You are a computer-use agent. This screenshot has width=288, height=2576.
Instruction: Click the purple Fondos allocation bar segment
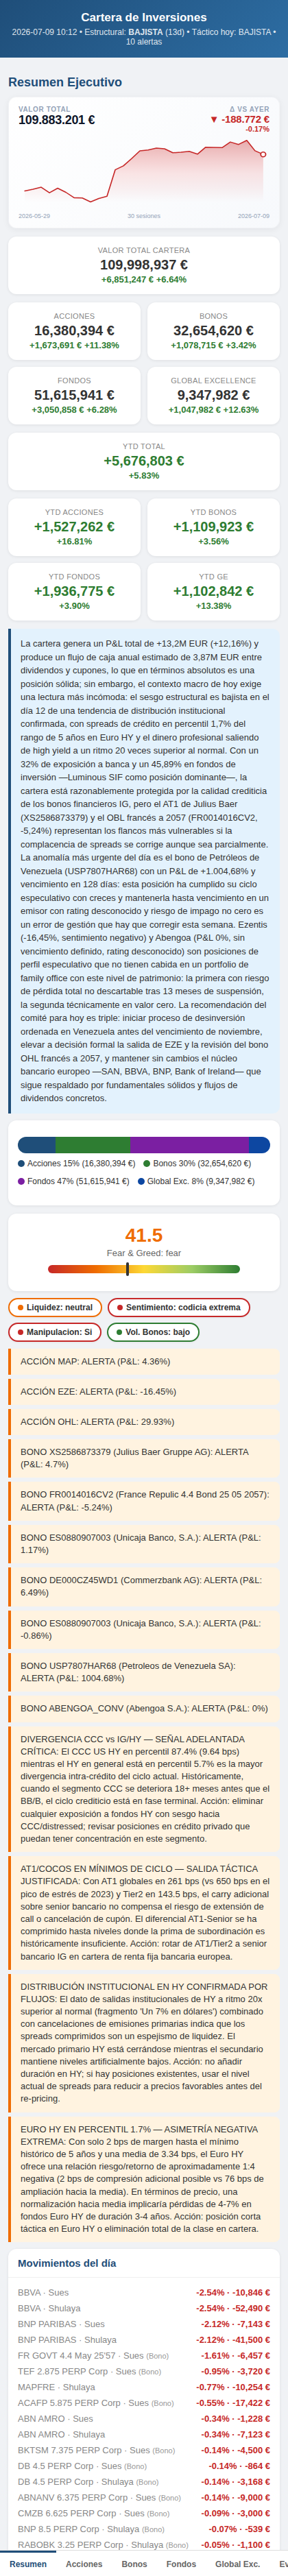[x=189, y=1145]
